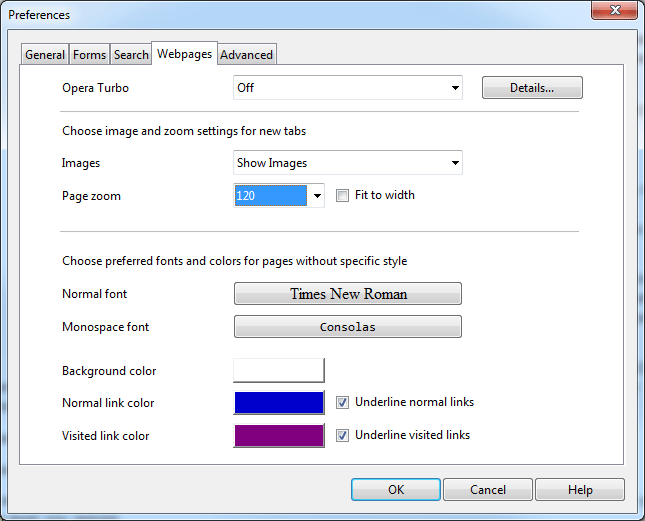
Task: Click the Cancel button
Action: click(488, 489)
